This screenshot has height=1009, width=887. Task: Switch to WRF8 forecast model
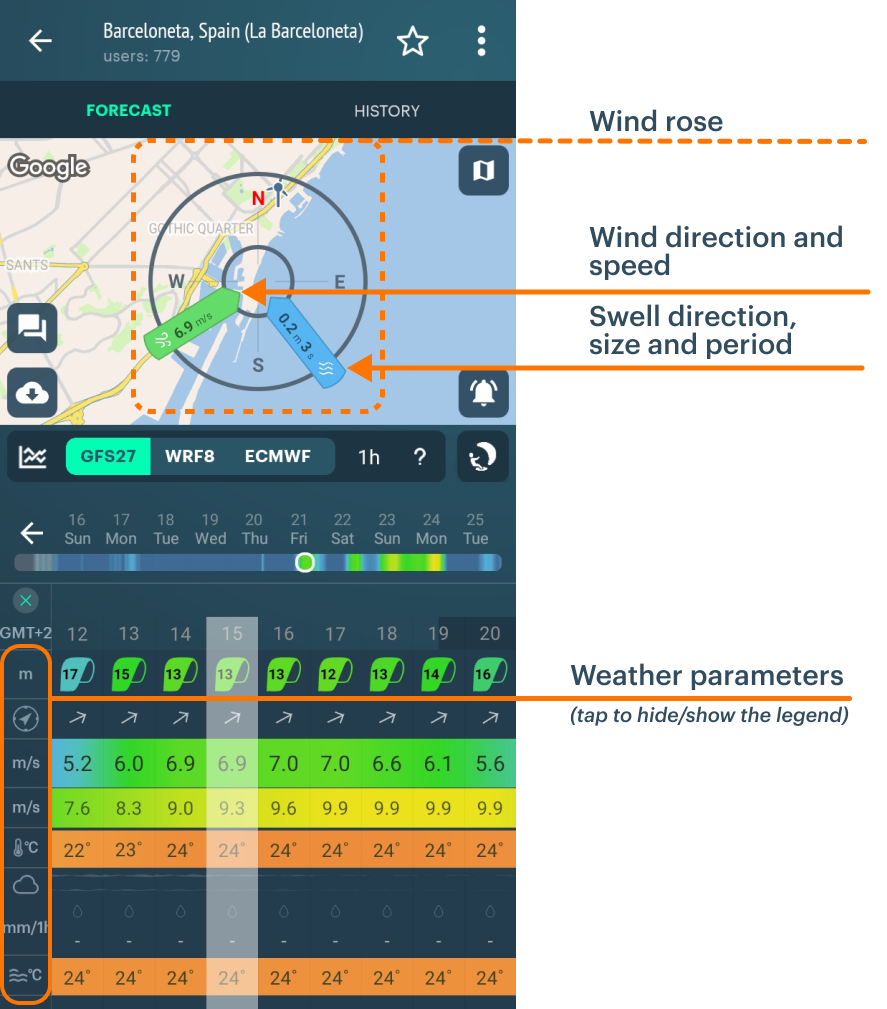(x=190, y=457)
